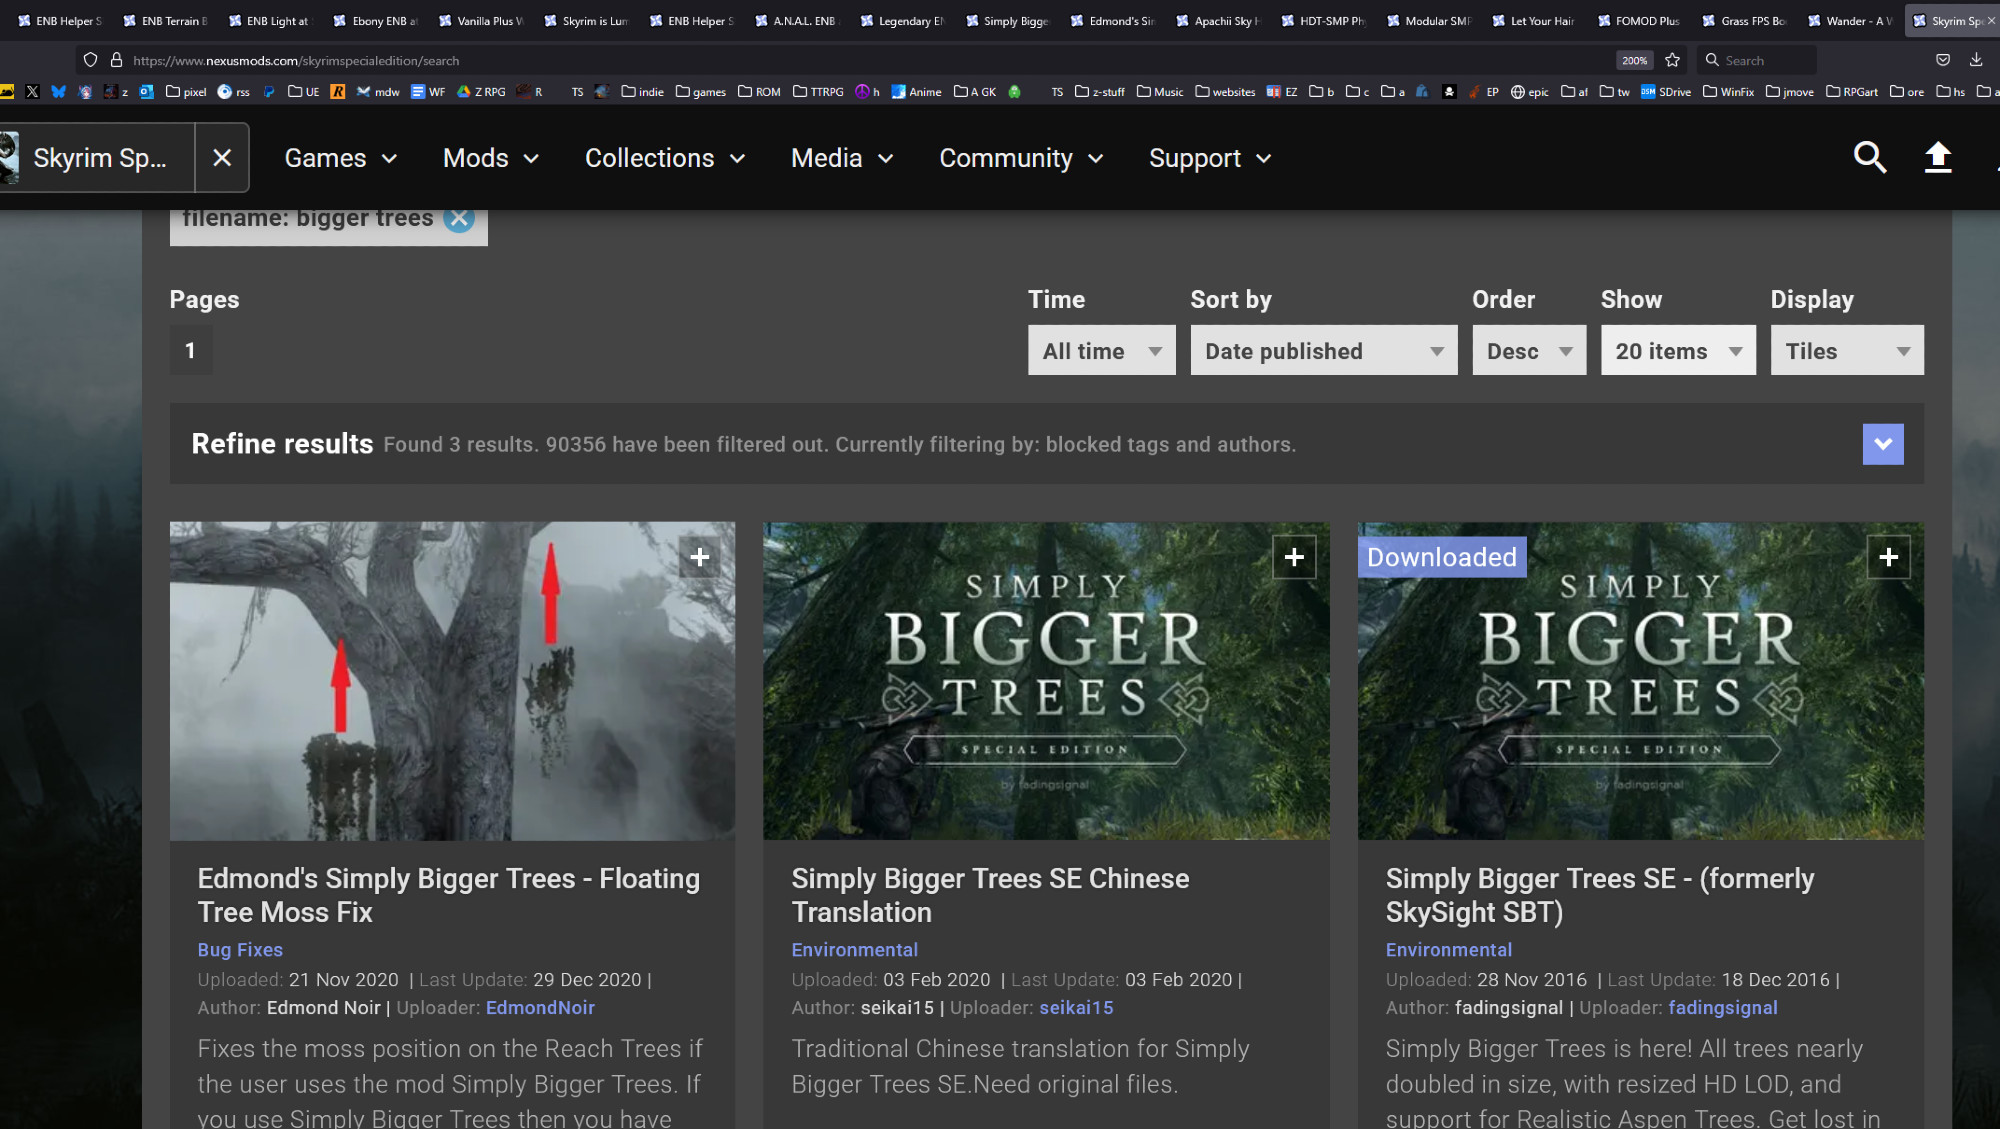Open 'Simply Bigger Trees SE - (formerly SkySight SBT)' title
2000x1129 pixels.
1599,895
